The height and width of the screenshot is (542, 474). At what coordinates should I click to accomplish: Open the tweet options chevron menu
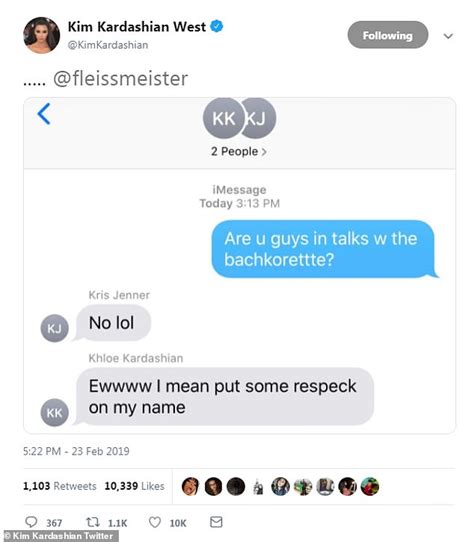click(448, 36)
